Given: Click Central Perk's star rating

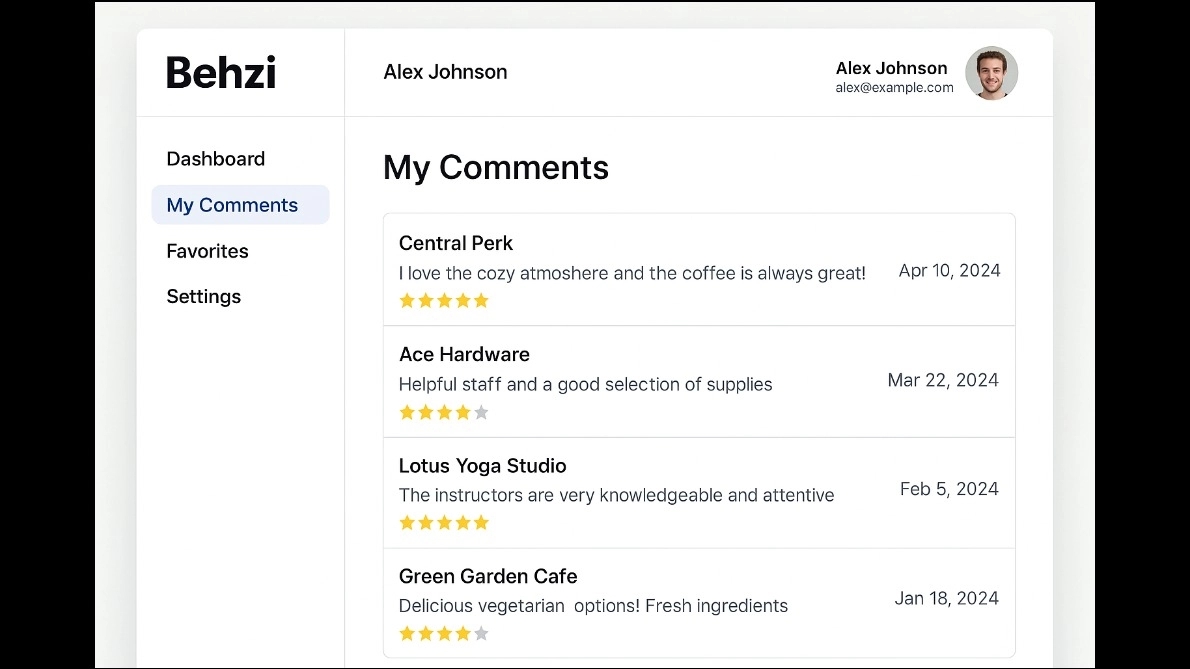Looking at the screenshot, I should [x=444, y=301].
